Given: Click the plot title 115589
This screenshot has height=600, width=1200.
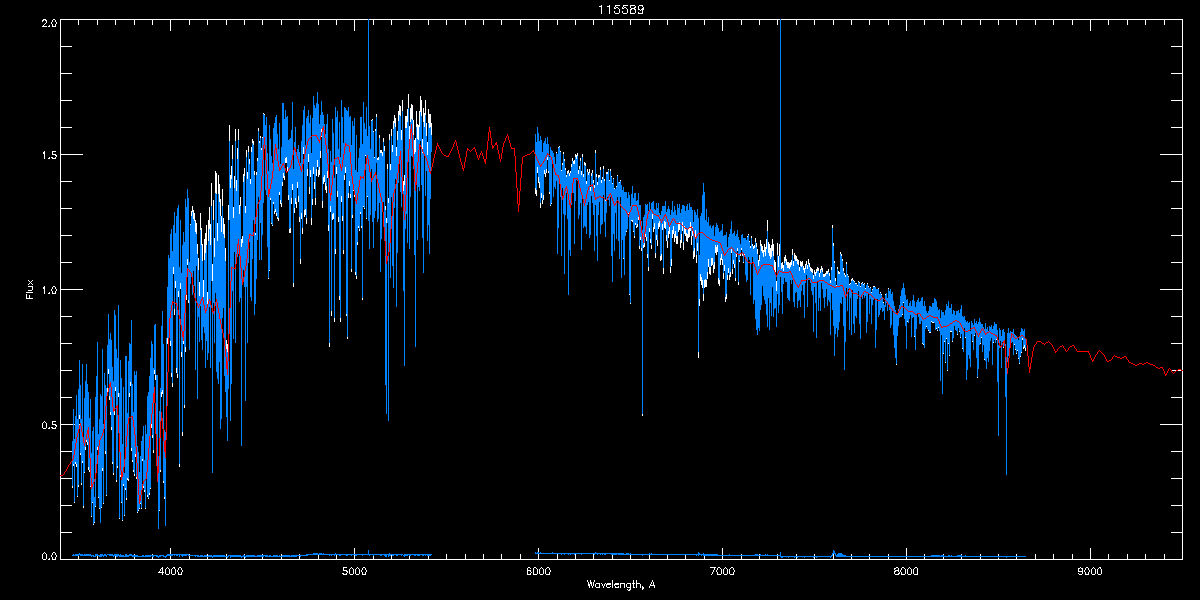Looking at the screenshot, I should 620,9.
